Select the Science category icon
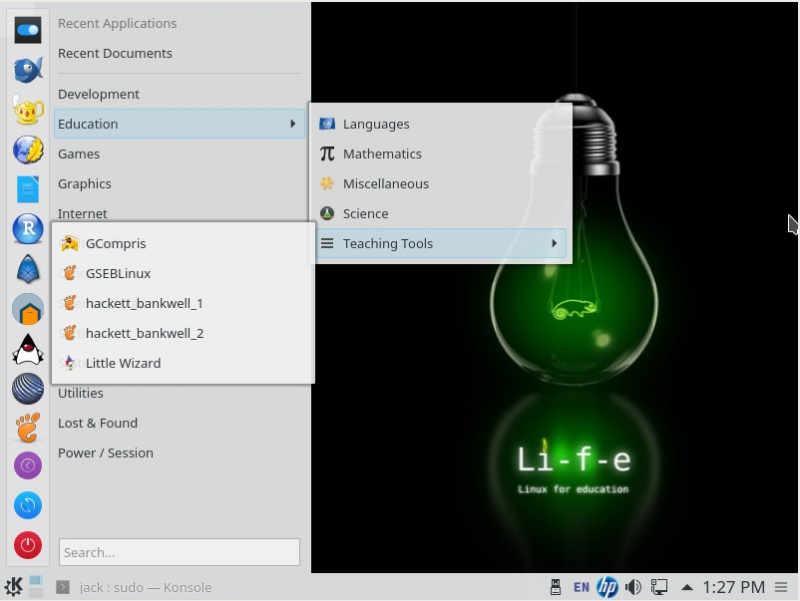 point(327,213)
